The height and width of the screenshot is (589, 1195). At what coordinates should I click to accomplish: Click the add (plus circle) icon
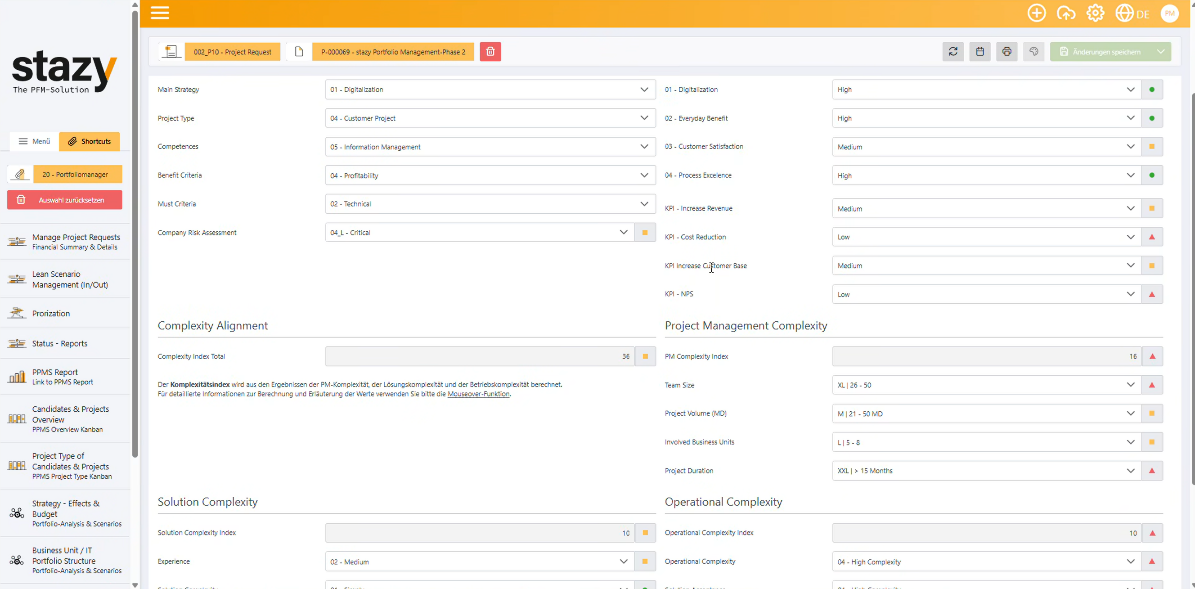click(1036, 13)
